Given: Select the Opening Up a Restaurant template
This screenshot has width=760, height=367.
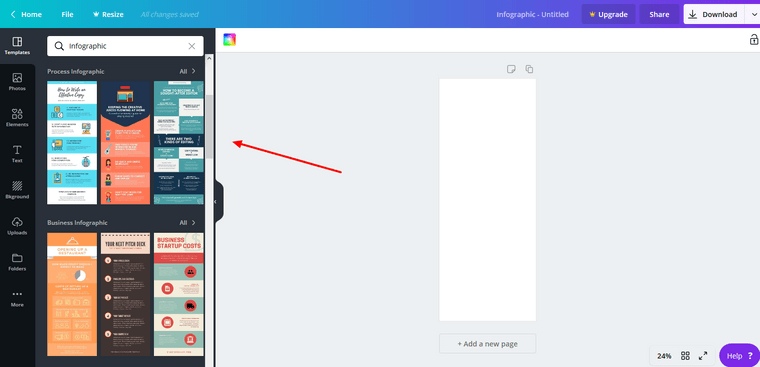Looking at the screenshot, I should [x=72, y=294].
